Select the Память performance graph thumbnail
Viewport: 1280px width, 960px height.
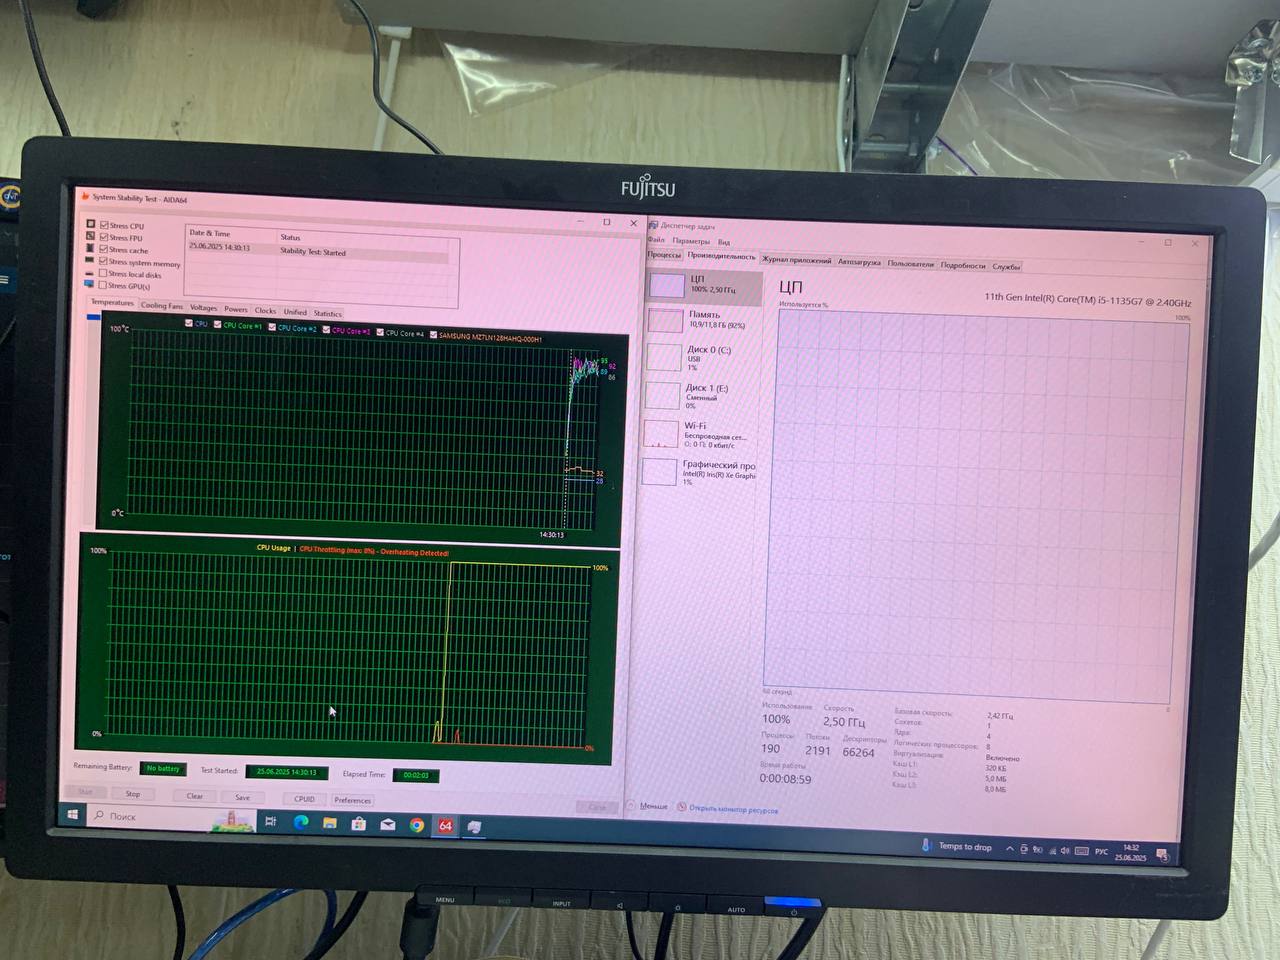point(666,321)
